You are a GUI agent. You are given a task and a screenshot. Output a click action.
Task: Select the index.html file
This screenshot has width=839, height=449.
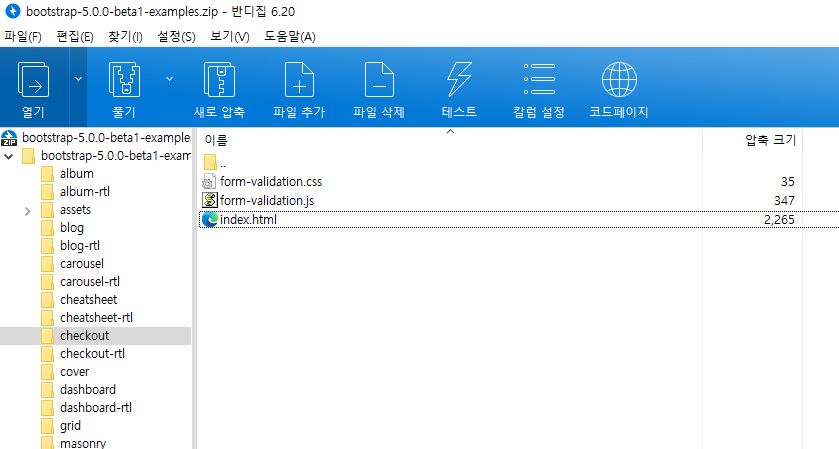[248, 219]
